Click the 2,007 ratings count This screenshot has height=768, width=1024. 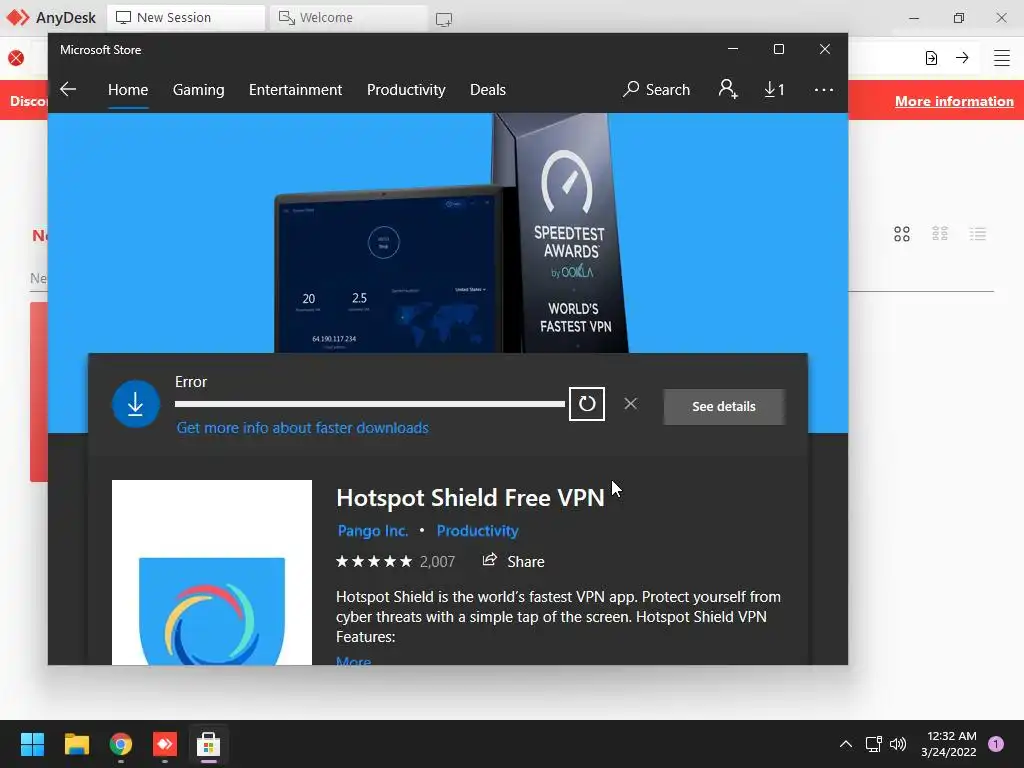coord(437,562)
